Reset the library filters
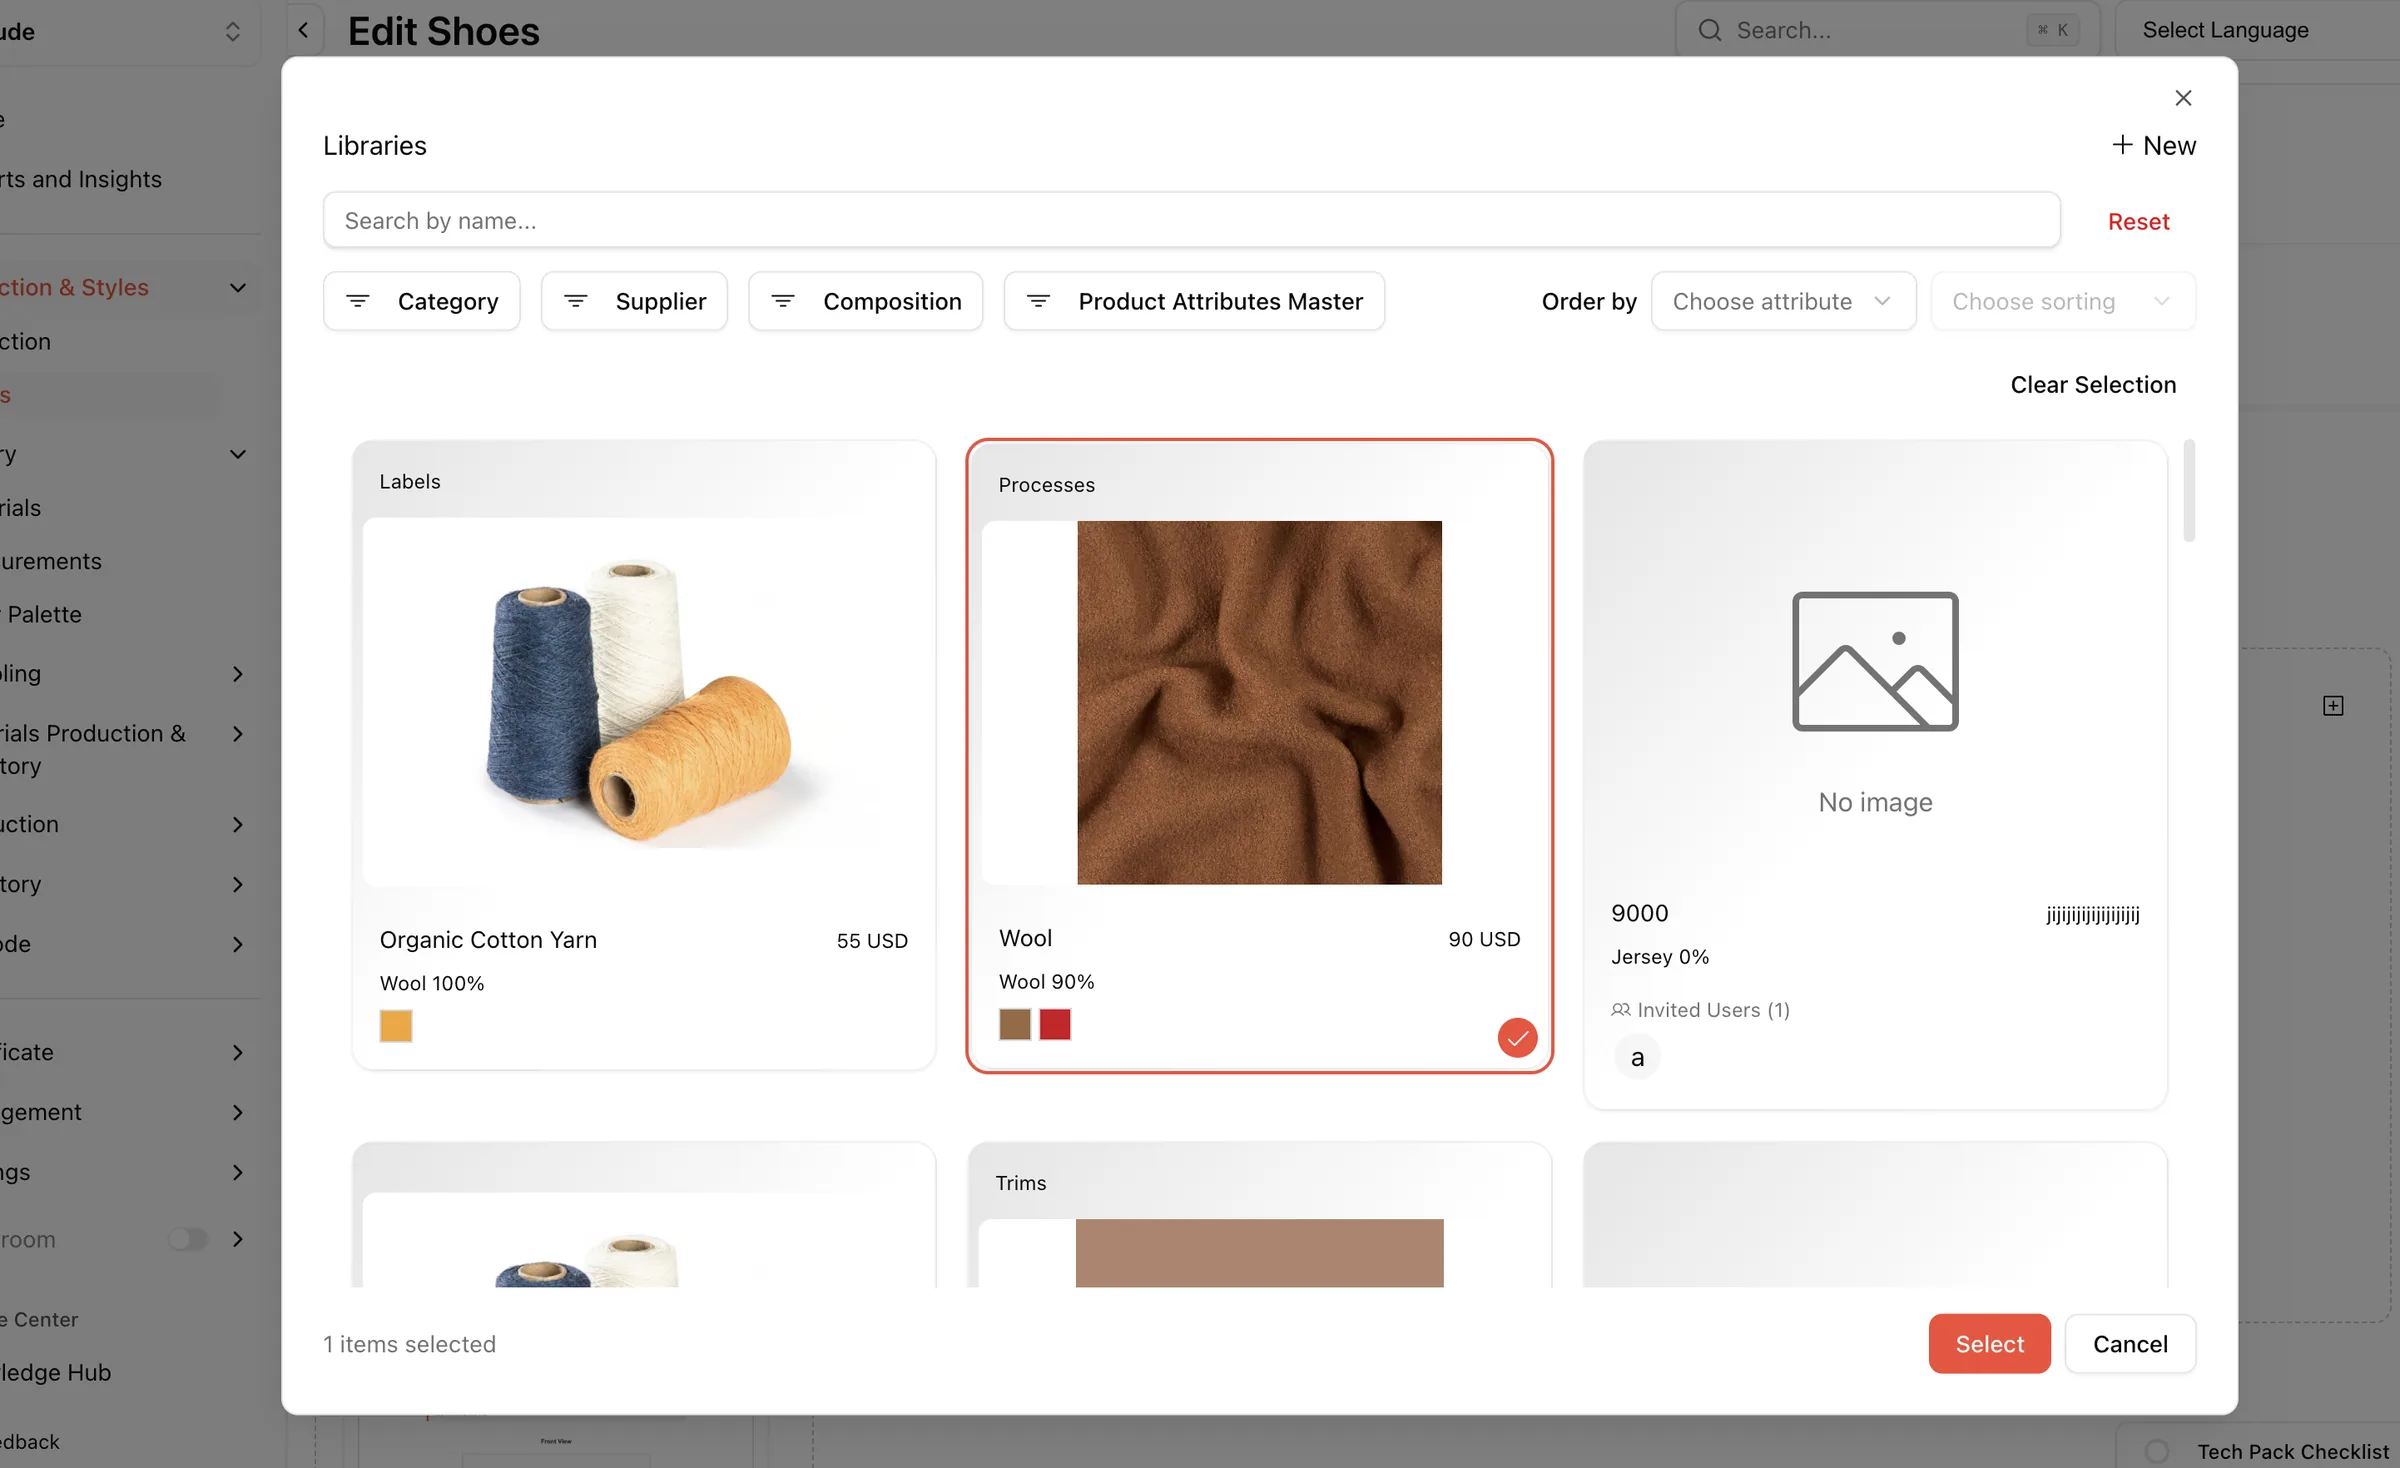The height and width of the screenshot is (1468, 2400). (2138, 221)
